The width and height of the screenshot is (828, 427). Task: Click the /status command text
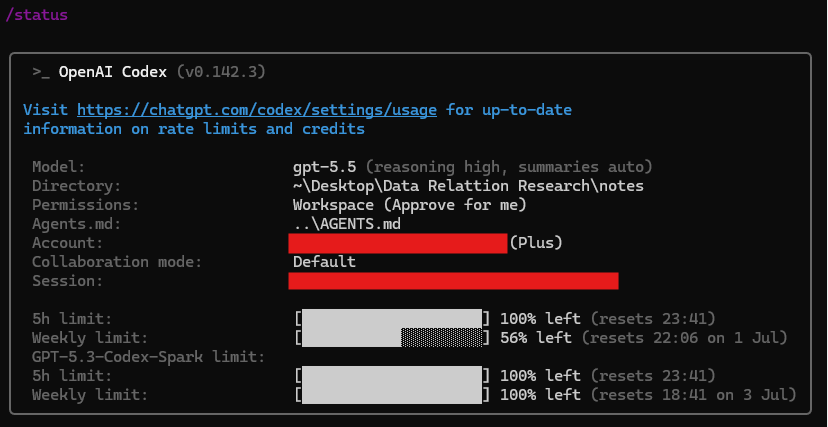click(36, 14)
